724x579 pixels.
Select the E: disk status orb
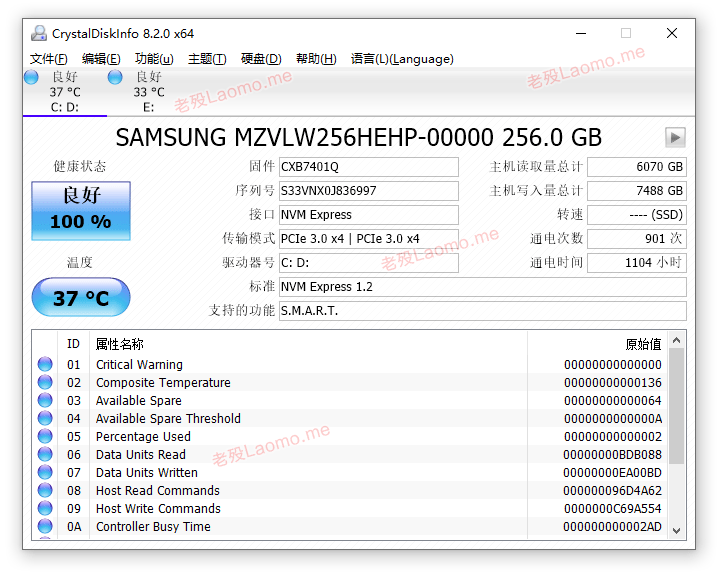115,77
